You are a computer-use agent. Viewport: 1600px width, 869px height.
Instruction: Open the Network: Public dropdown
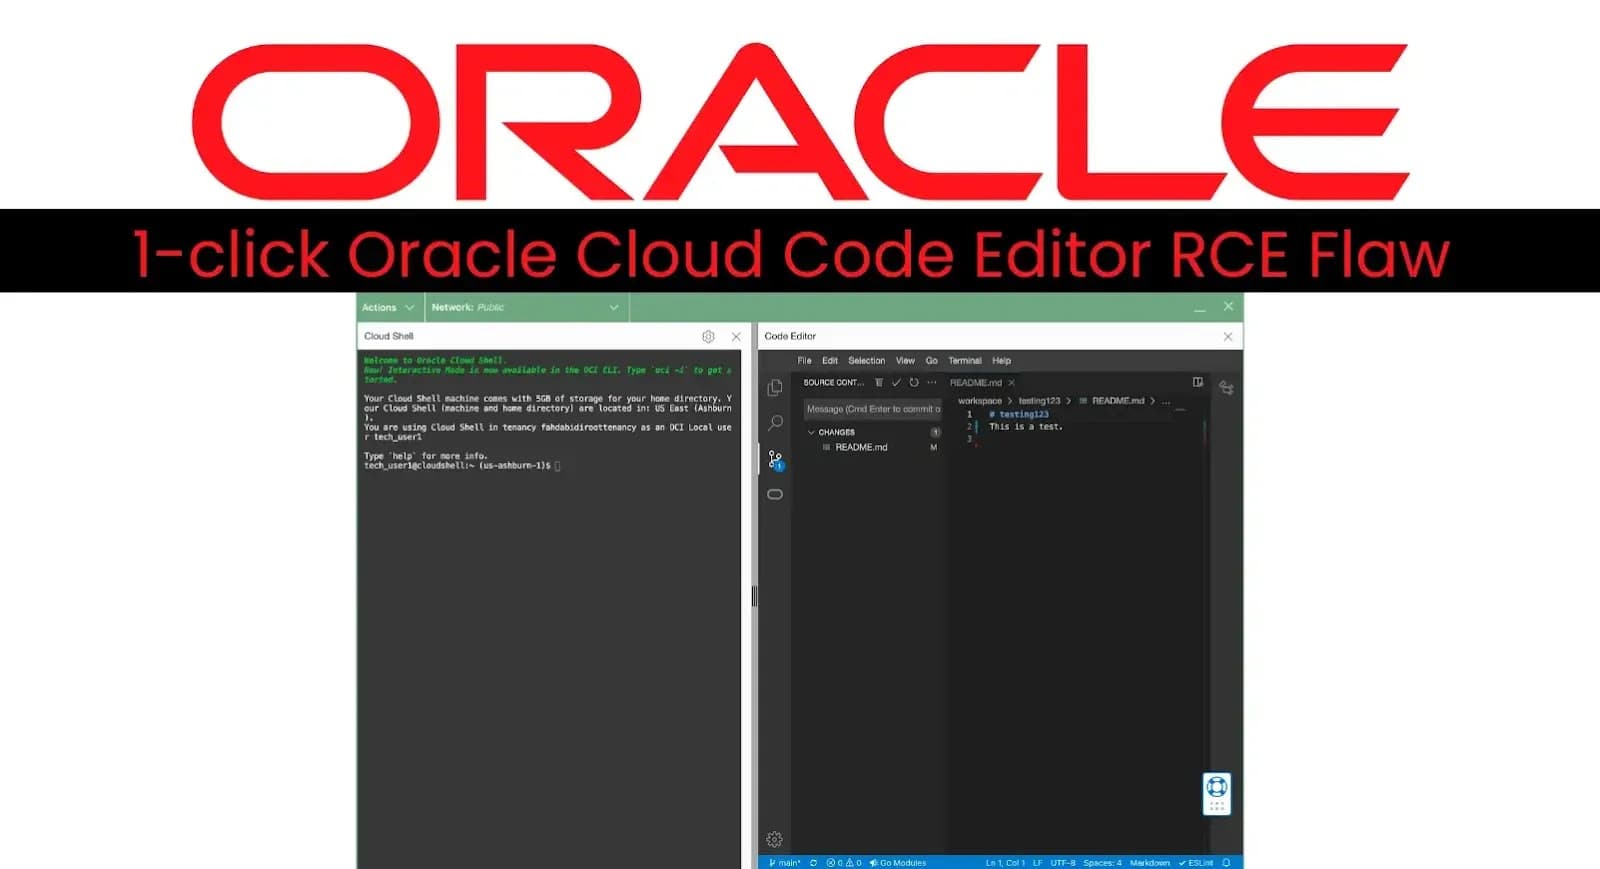(525, 307)
